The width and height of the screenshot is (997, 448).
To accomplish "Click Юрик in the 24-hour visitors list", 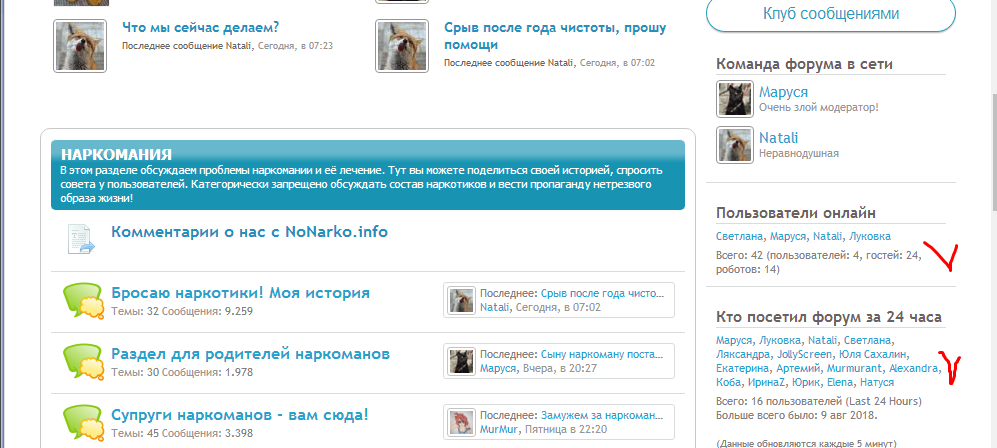I will pyautogui.click(x=808, y=383).
